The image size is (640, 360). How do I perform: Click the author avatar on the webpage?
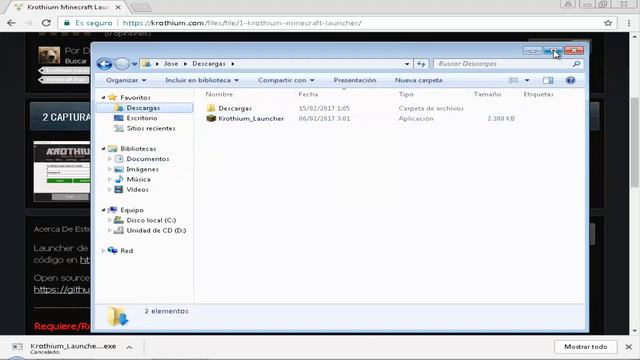pos(49,55)
